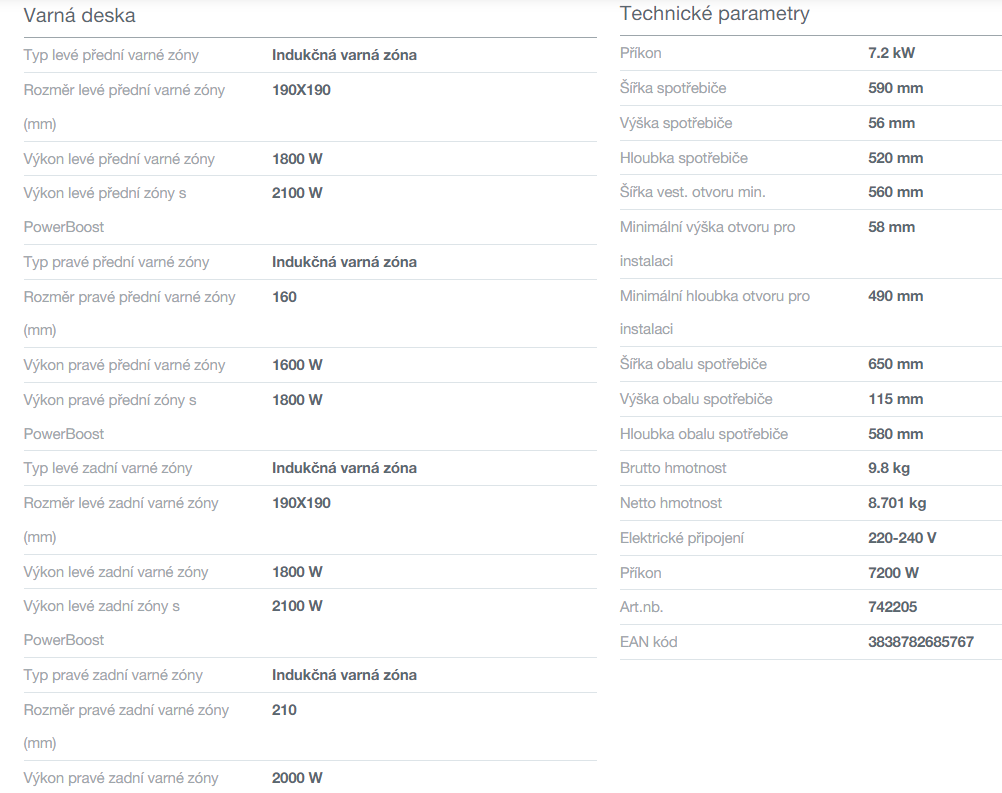Click the 2000 W right rear zone power
The height and width of the screenshot is (793, 1002).
click(x=297, y=778)
